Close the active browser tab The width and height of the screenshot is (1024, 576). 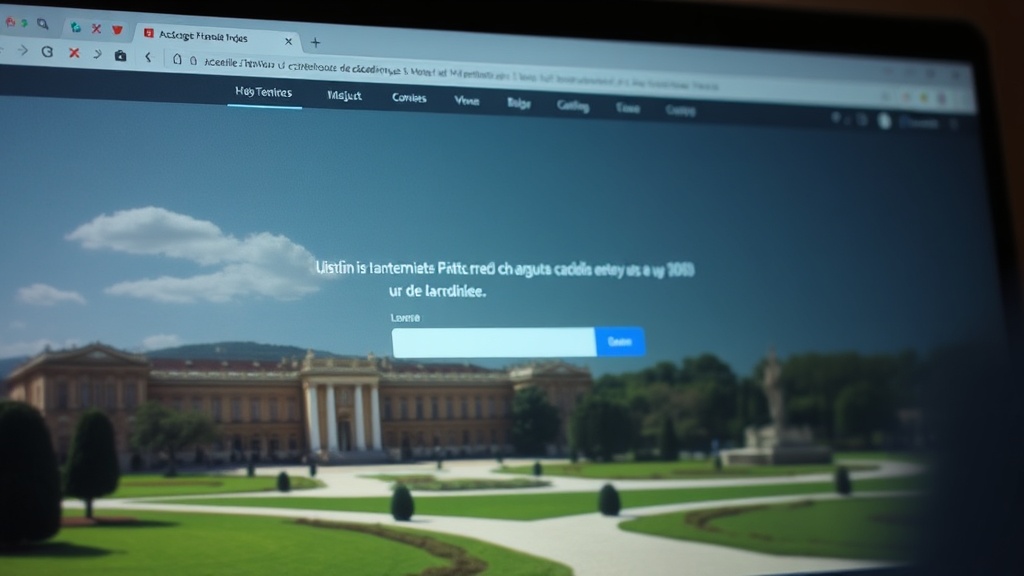click(x=288, y=41)
